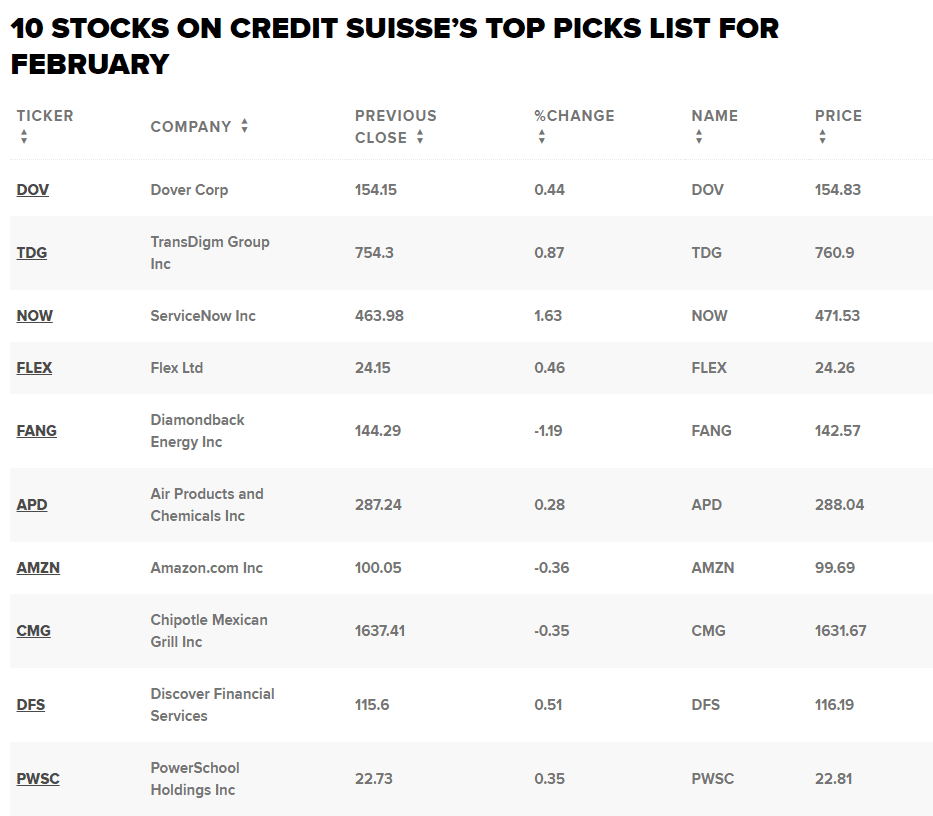Follow the PWSC ticker link

click(38, 778)
